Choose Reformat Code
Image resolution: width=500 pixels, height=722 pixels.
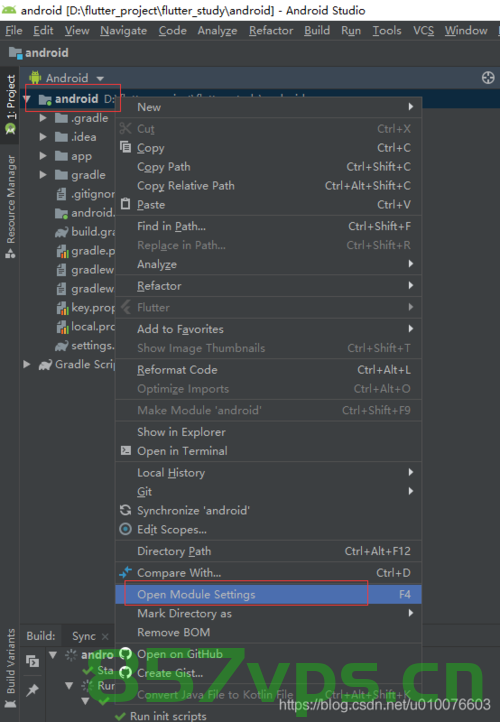(x=268, y=370)
